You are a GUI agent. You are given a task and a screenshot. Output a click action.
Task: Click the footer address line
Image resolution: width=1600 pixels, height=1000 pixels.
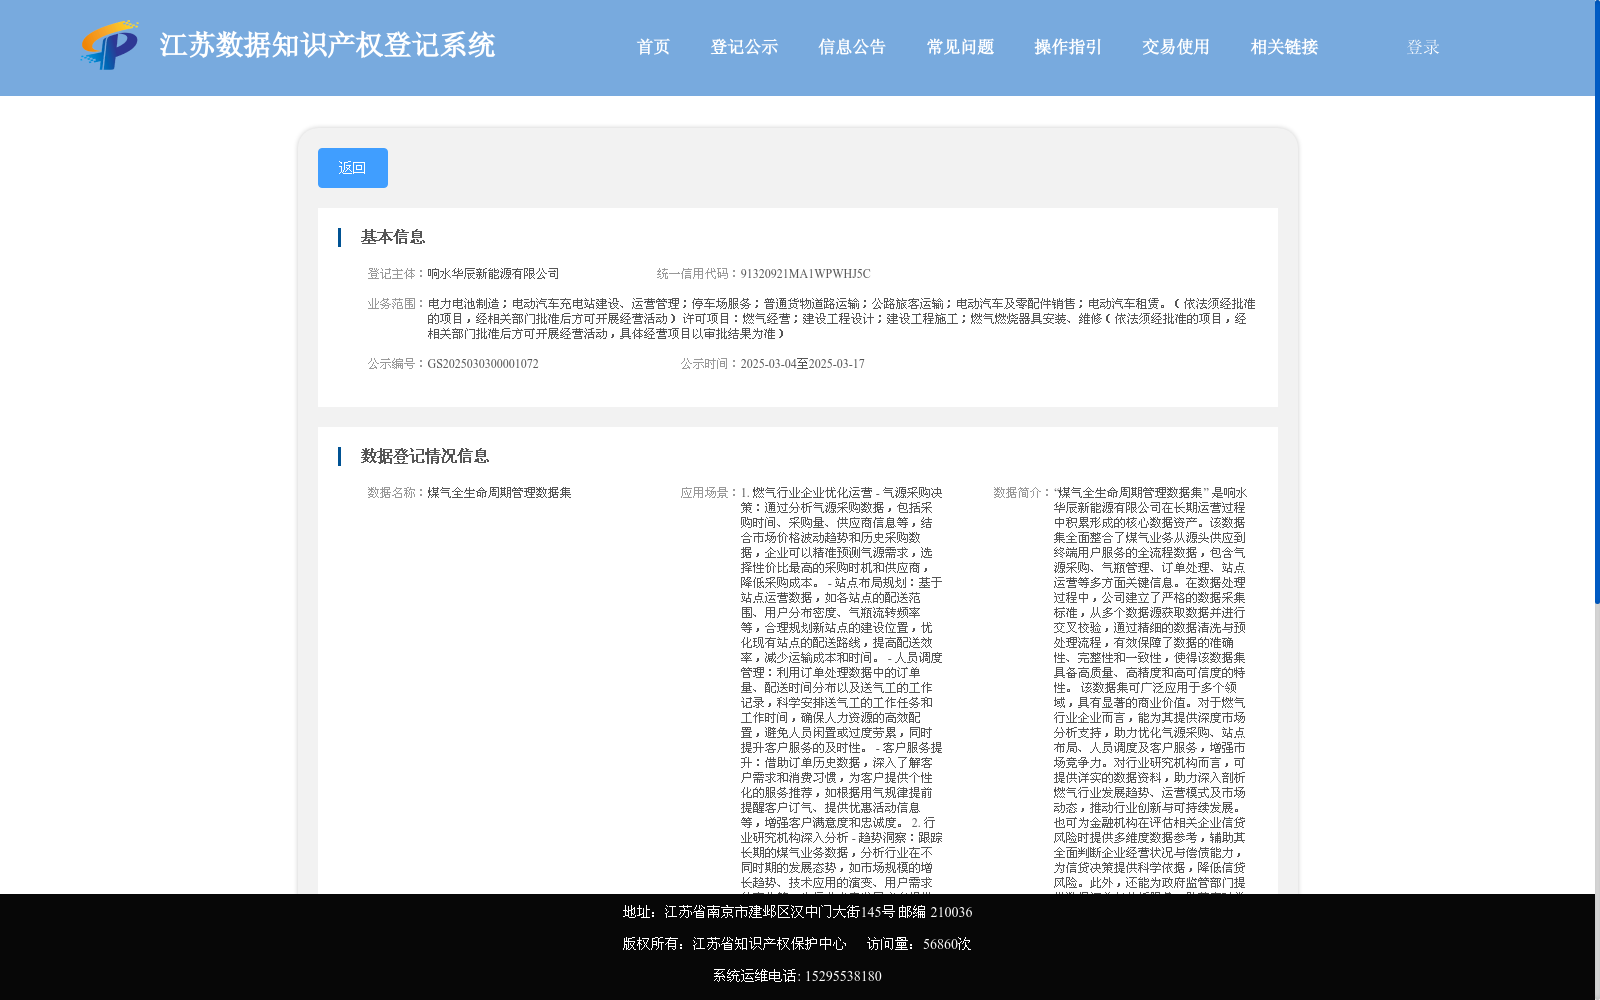click(x=797, y=912)
